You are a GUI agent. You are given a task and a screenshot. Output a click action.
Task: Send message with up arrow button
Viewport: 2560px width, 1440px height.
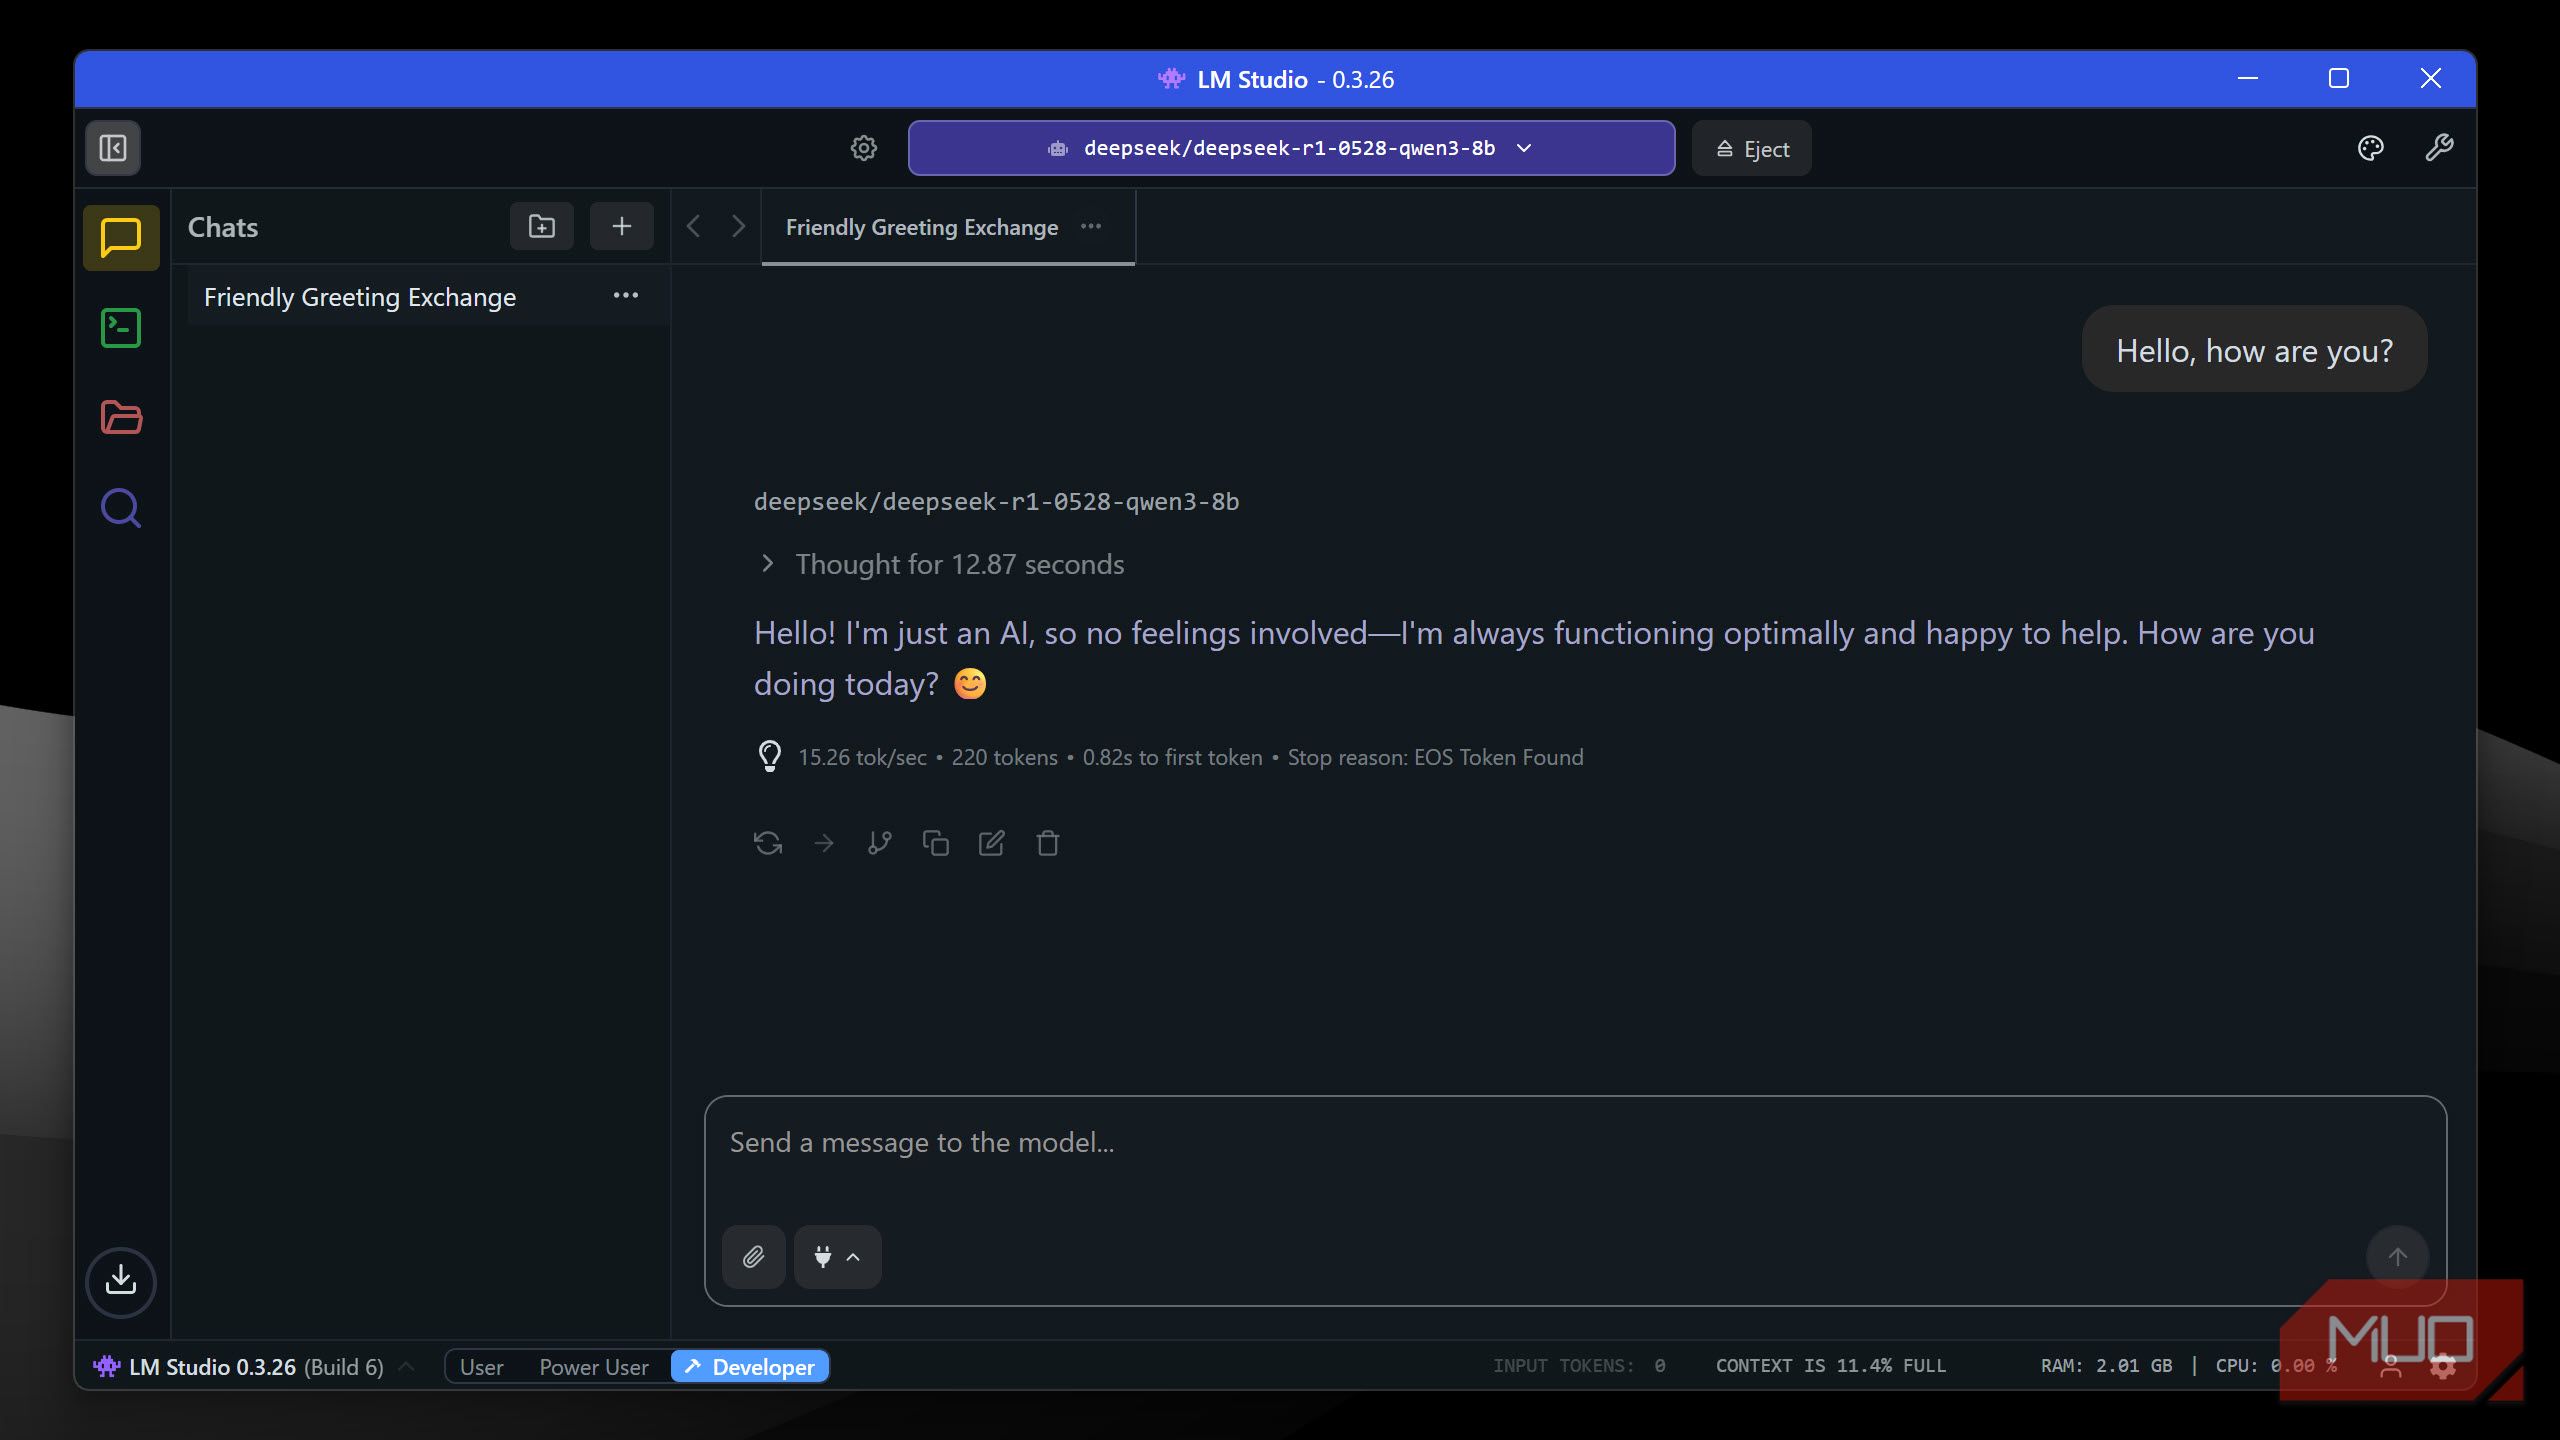click(2397, 1257)
